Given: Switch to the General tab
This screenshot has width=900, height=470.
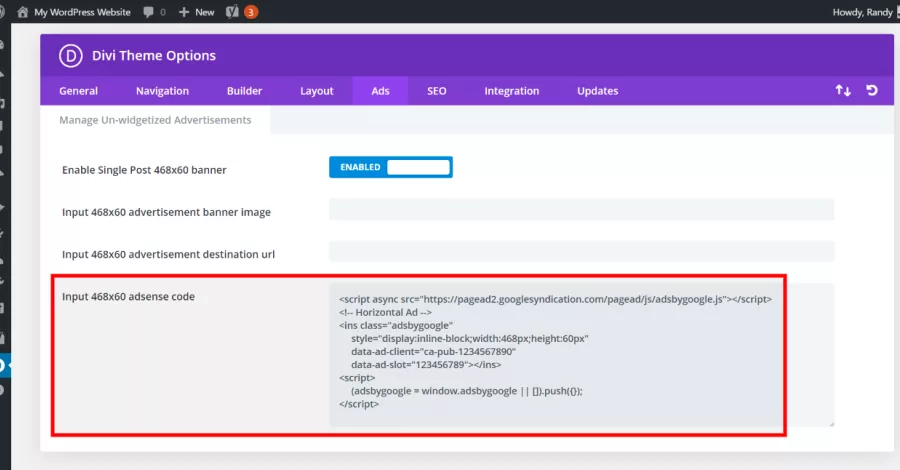Looking at the screenshot, I should [79, 91].
